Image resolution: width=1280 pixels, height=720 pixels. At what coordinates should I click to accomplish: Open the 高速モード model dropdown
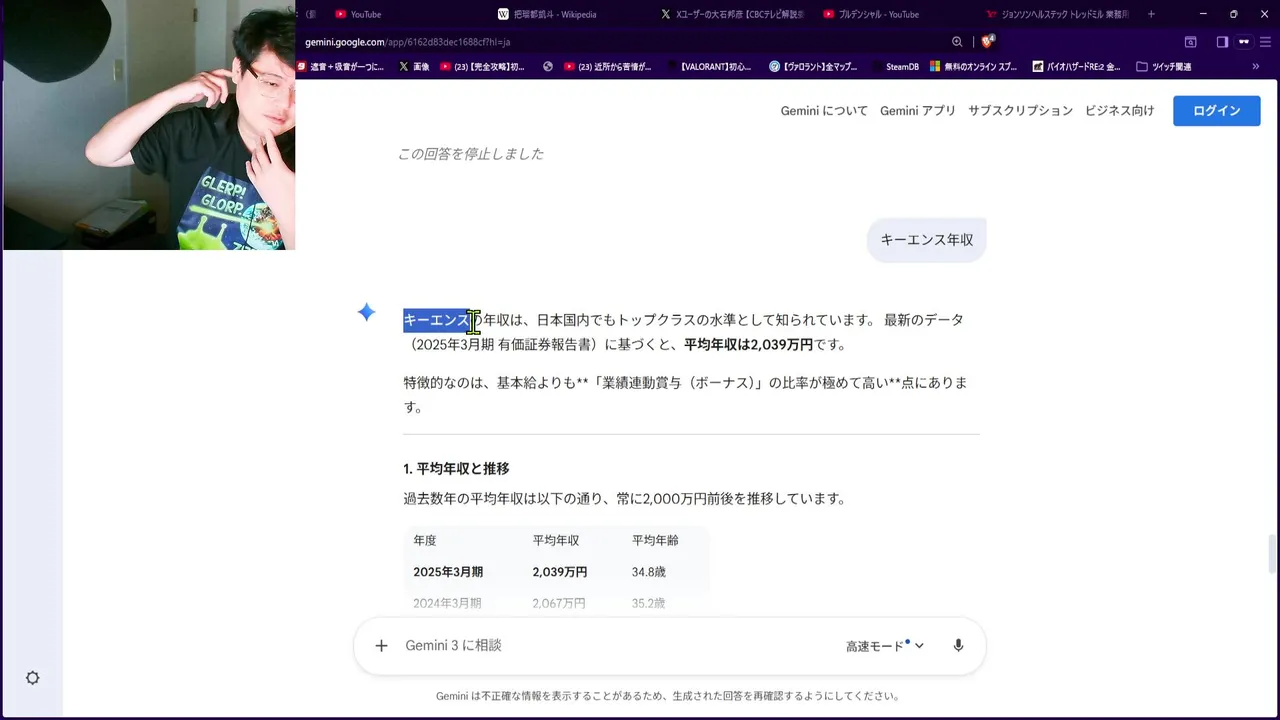coord(885,646)
